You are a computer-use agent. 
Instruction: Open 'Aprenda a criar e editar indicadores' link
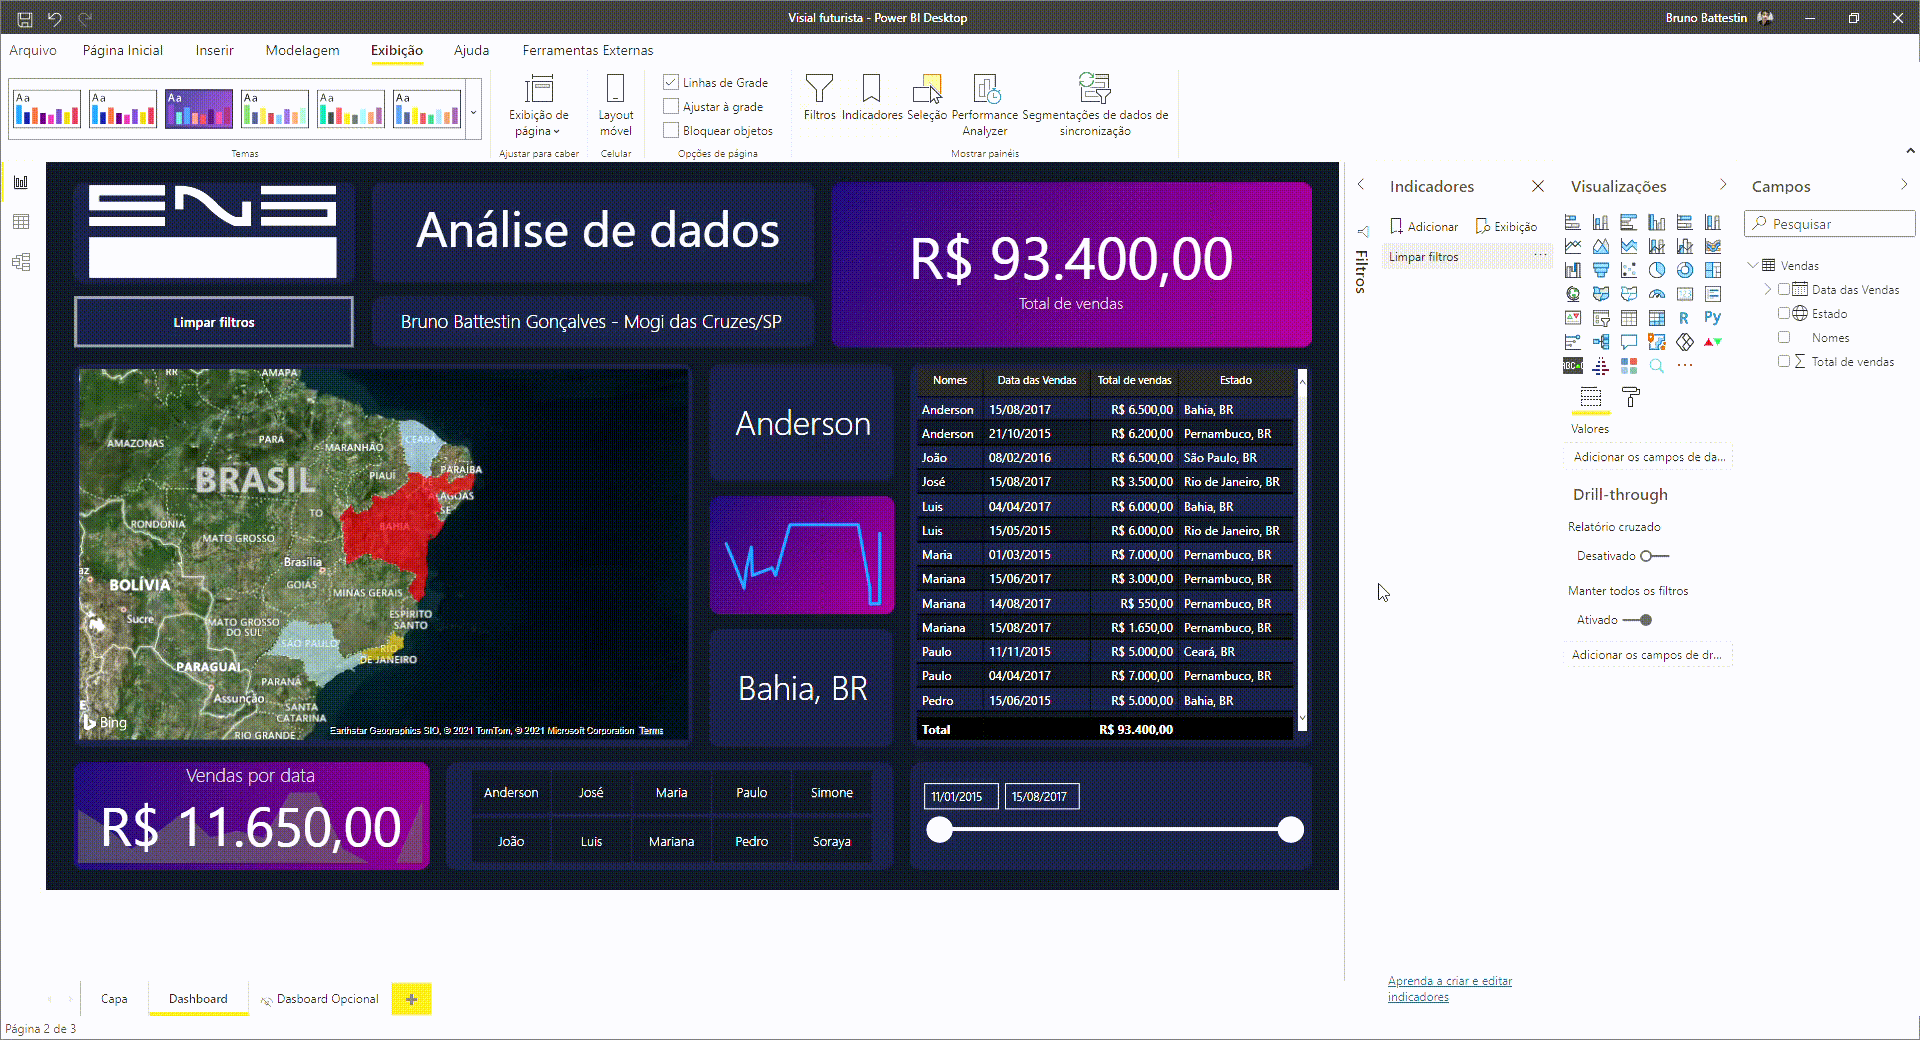[x=1449, y=989]
